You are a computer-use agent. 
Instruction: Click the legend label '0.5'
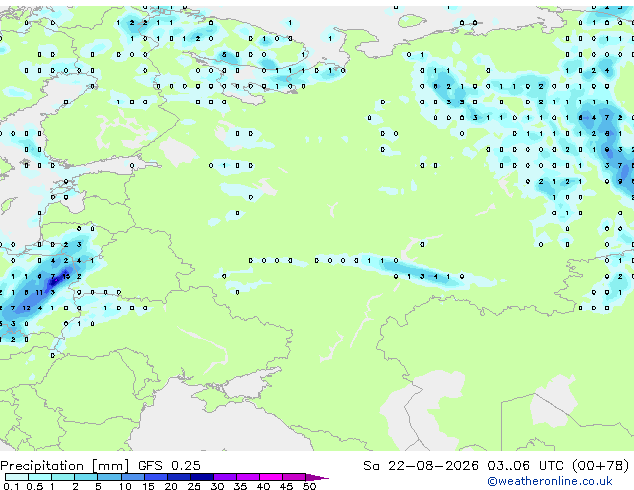35,486
